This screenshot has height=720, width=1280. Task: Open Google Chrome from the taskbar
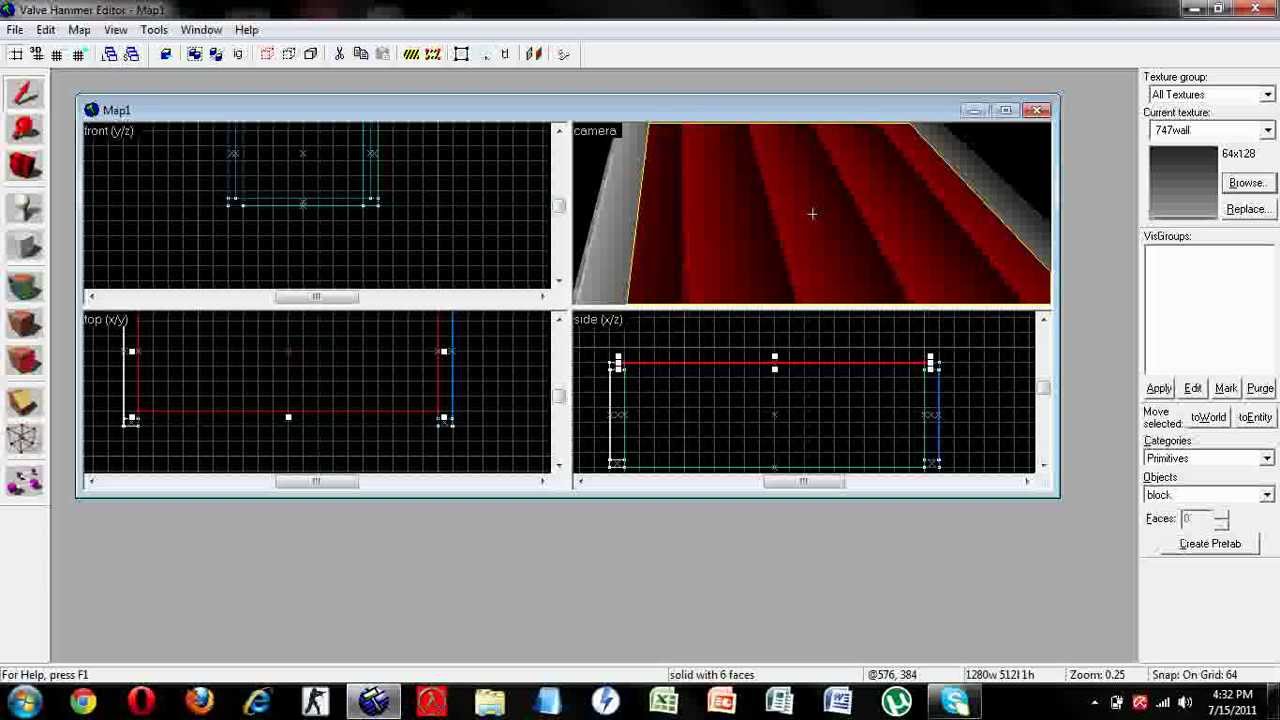[83, 702]
